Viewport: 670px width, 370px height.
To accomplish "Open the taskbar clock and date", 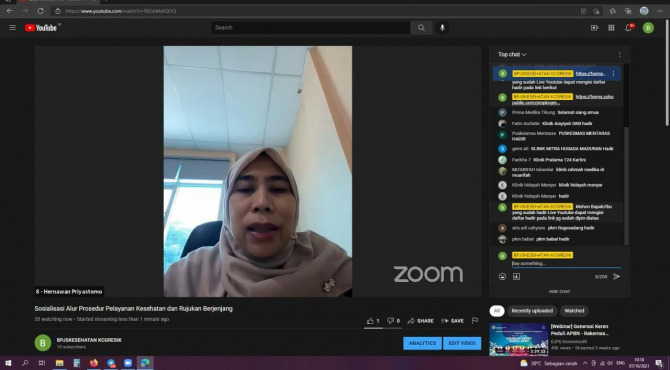I will (x=639, y=363).
